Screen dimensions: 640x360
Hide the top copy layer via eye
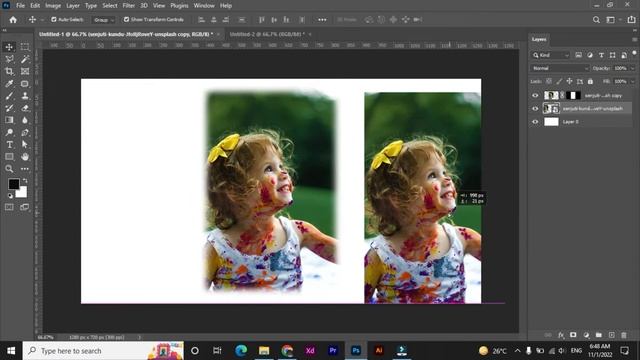(535, 96)
